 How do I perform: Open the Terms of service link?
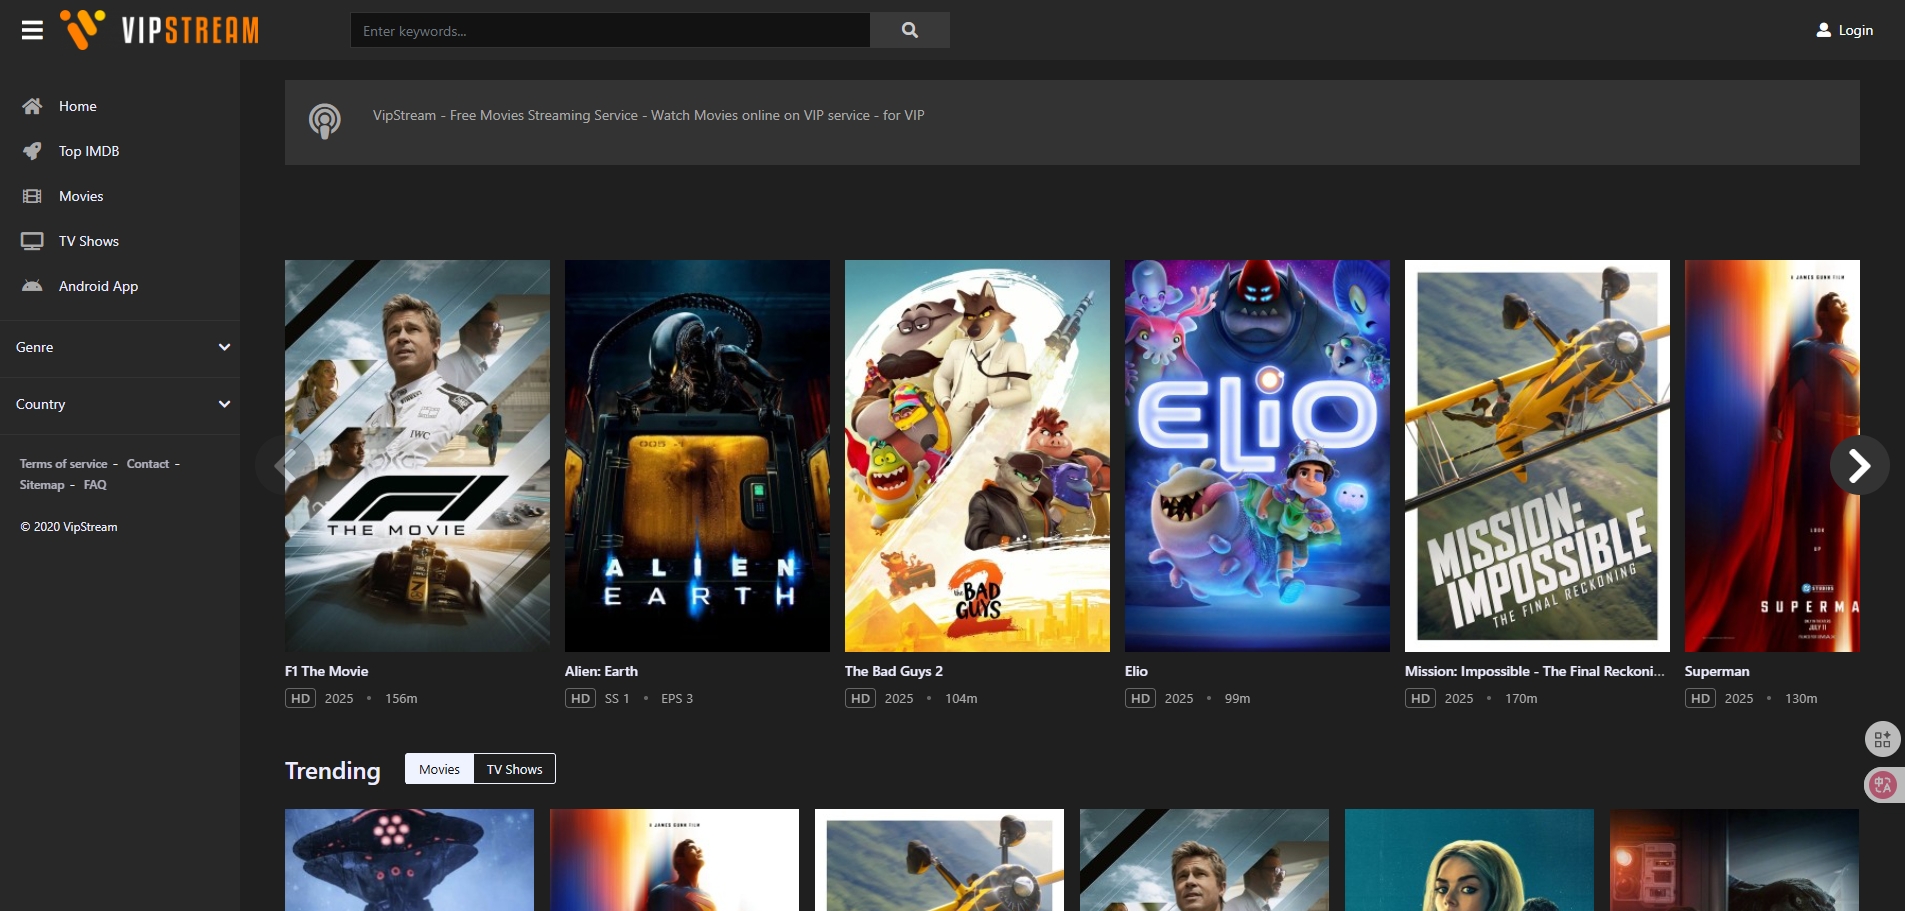[x=63, y=464]
